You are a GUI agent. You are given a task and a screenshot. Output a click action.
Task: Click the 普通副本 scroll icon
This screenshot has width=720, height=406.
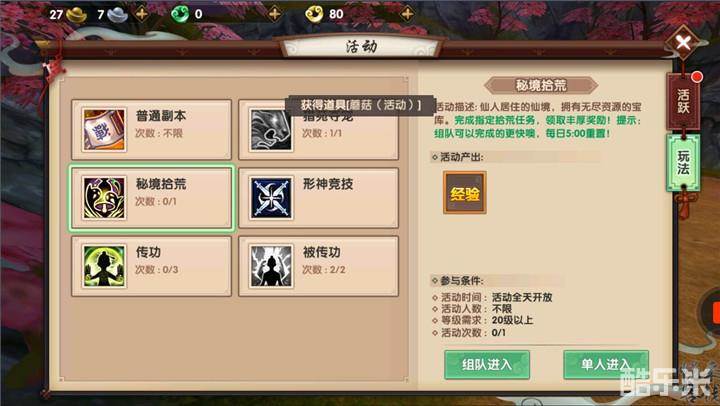click(x=104, y=130)
